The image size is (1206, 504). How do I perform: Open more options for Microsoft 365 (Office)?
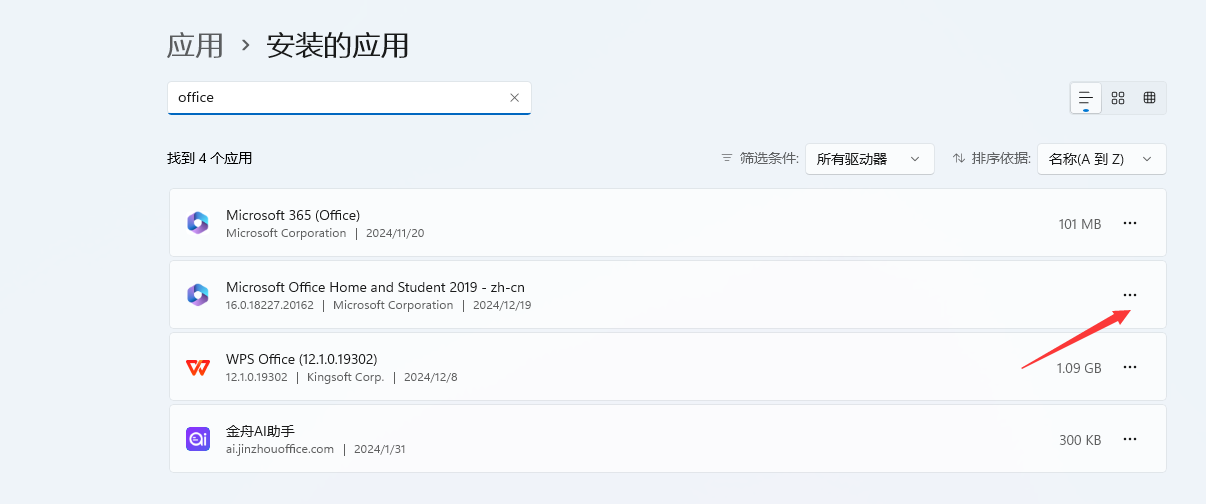(x=1130, y=223)
